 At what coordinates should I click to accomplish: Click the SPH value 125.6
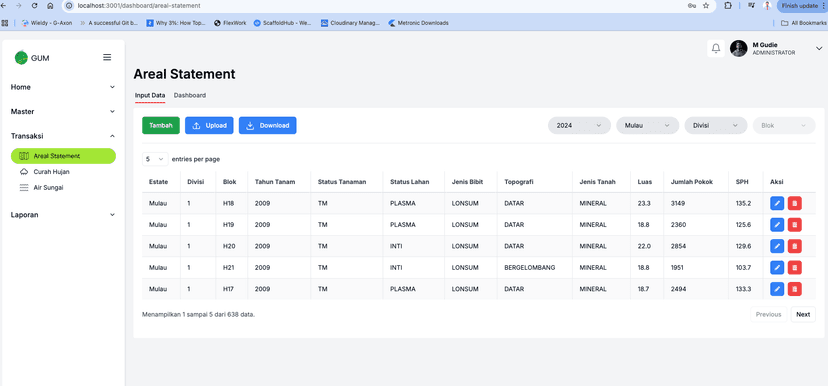click(744, 225)
